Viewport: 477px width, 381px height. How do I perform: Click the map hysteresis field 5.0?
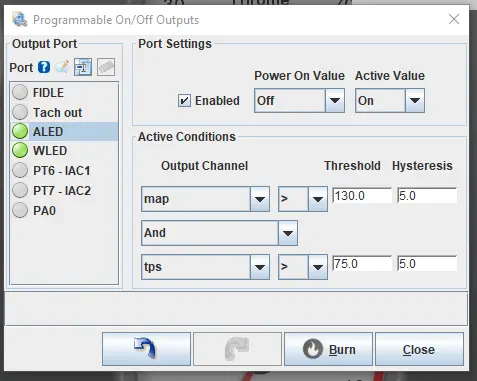(x=427, y=196)
